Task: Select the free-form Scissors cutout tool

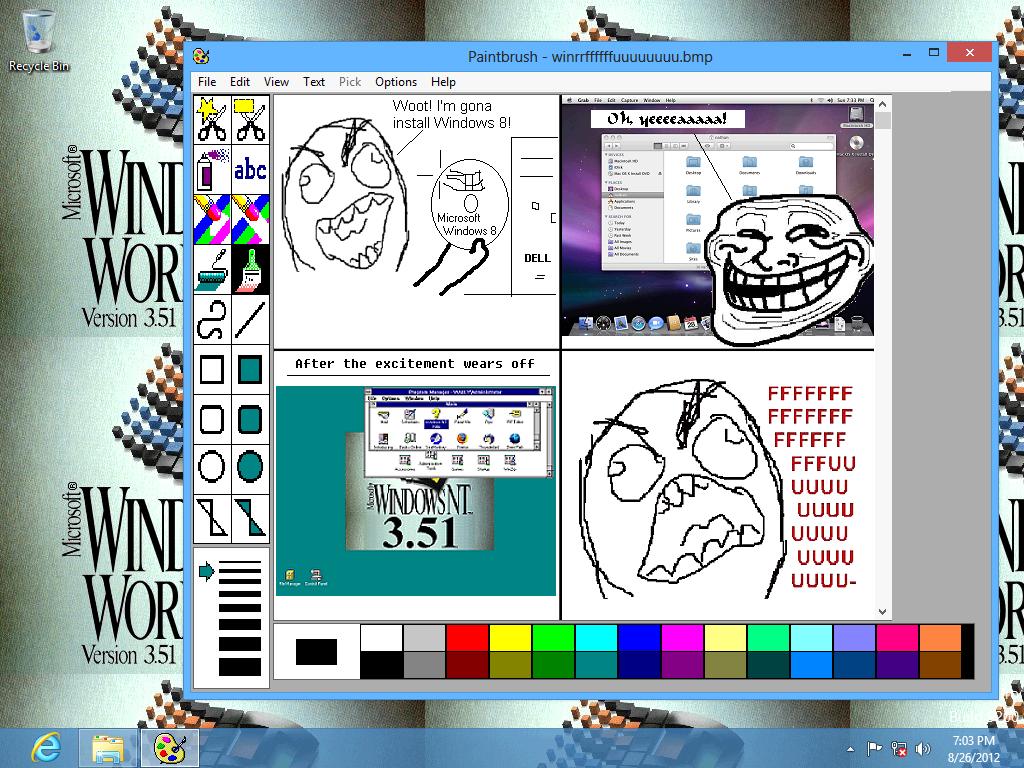Action: [212, 120]
